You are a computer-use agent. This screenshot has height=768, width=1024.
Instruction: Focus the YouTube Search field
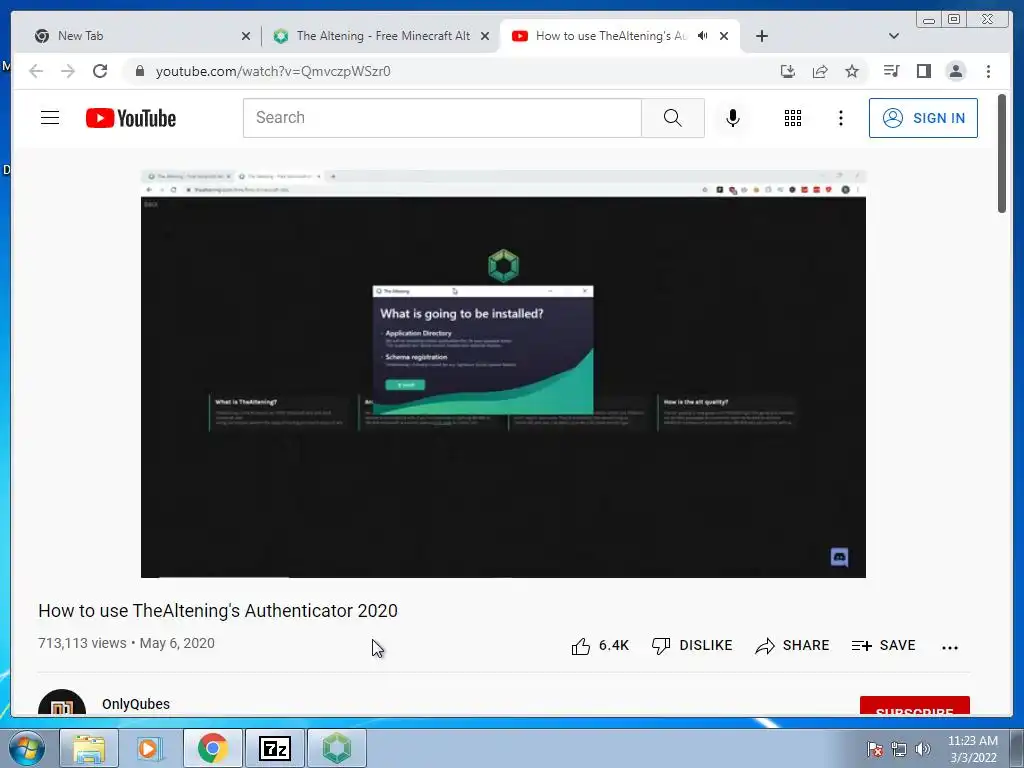(x=443, y=118)
